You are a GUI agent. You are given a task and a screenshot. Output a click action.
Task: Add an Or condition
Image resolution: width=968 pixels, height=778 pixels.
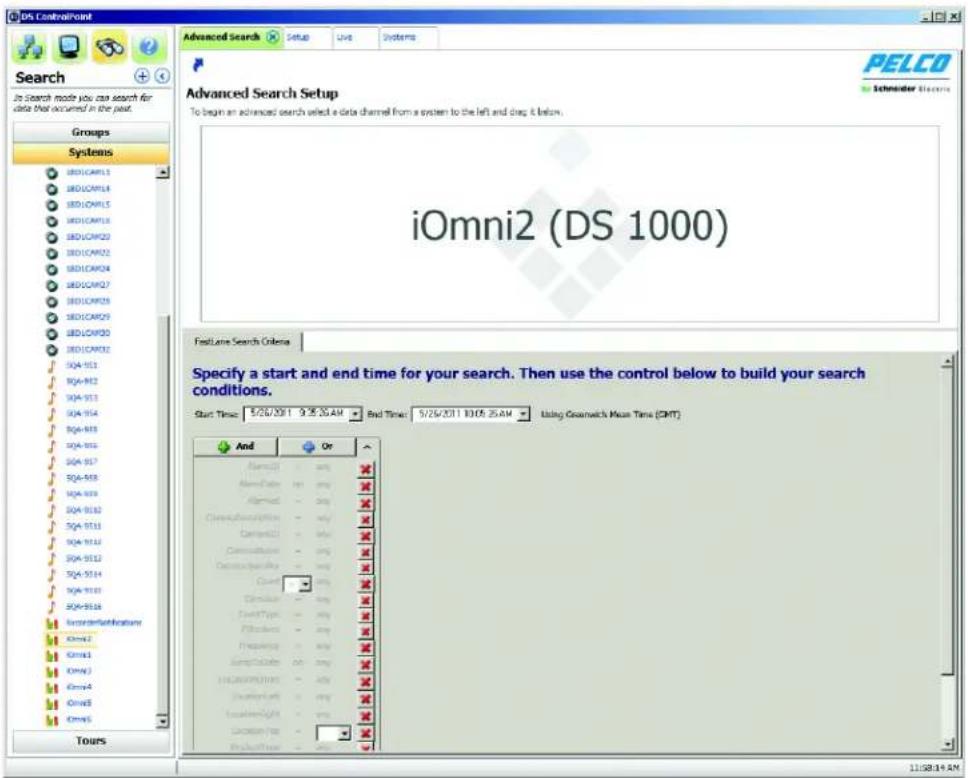pos(317,446)
